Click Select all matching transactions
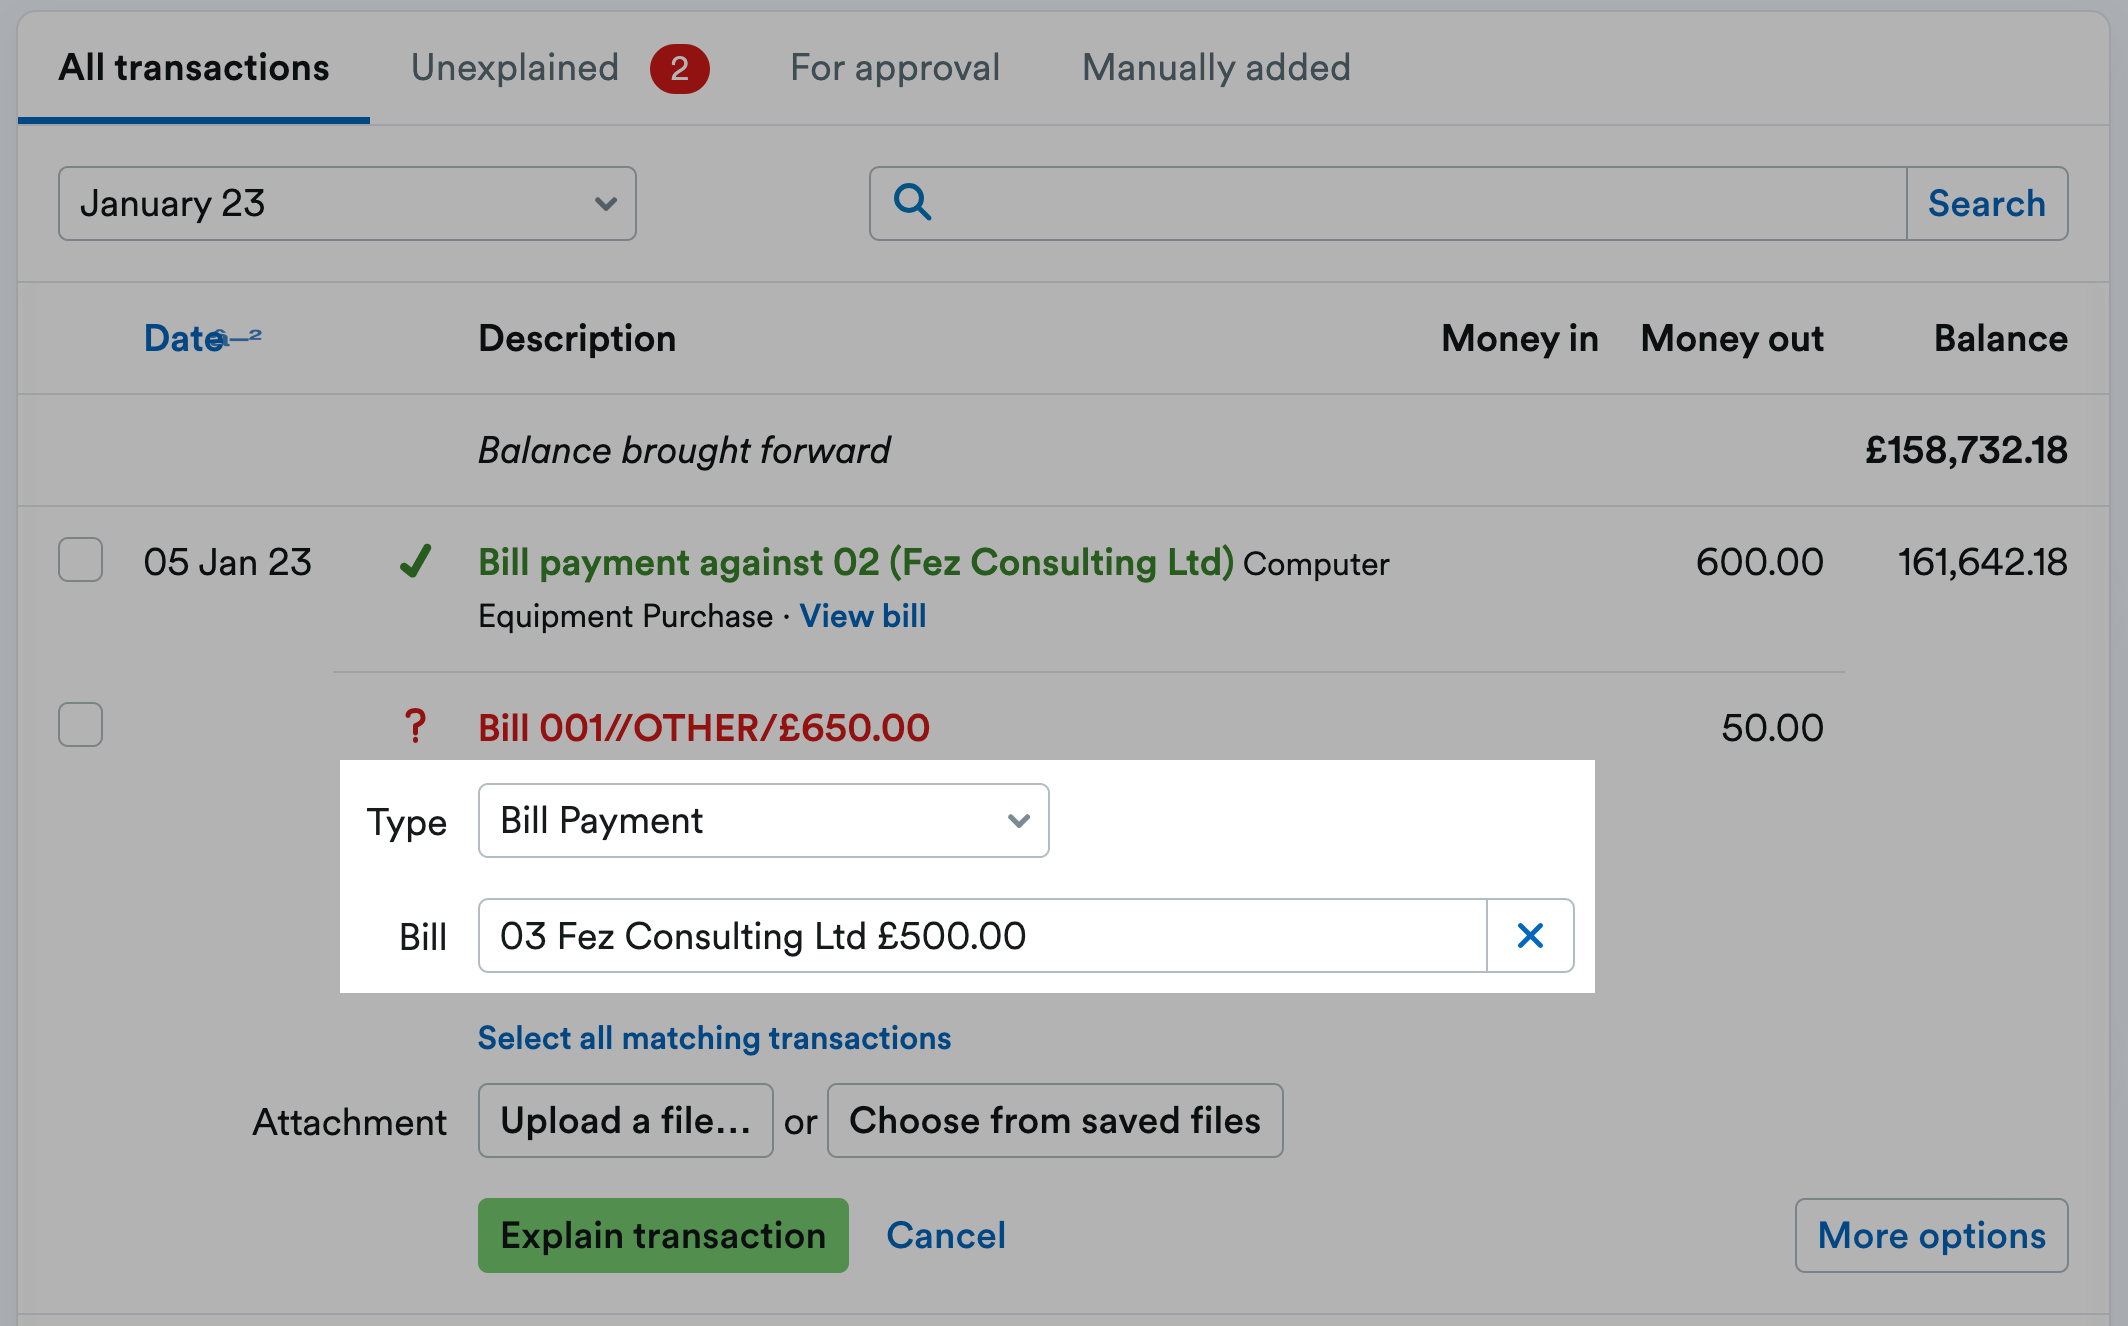Image resolution: width=2128 pixels, height=1326 pixels. click(713, 1038)
